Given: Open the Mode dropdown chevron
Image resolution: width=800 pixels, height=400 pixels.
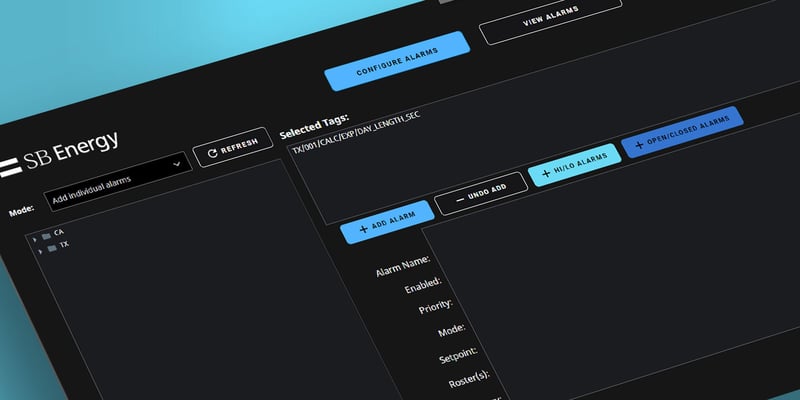Looking at the screenshot, I should [x=177, y=164].
